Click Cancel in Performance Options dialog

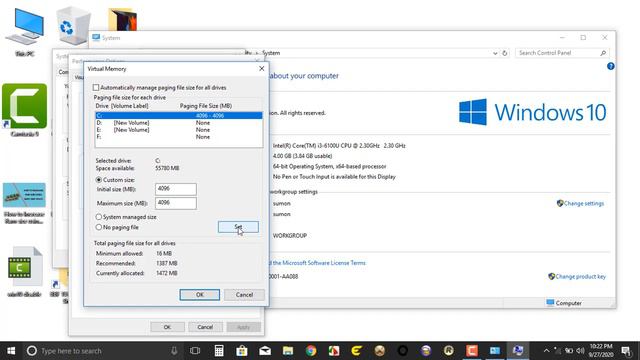coord(205,327)
